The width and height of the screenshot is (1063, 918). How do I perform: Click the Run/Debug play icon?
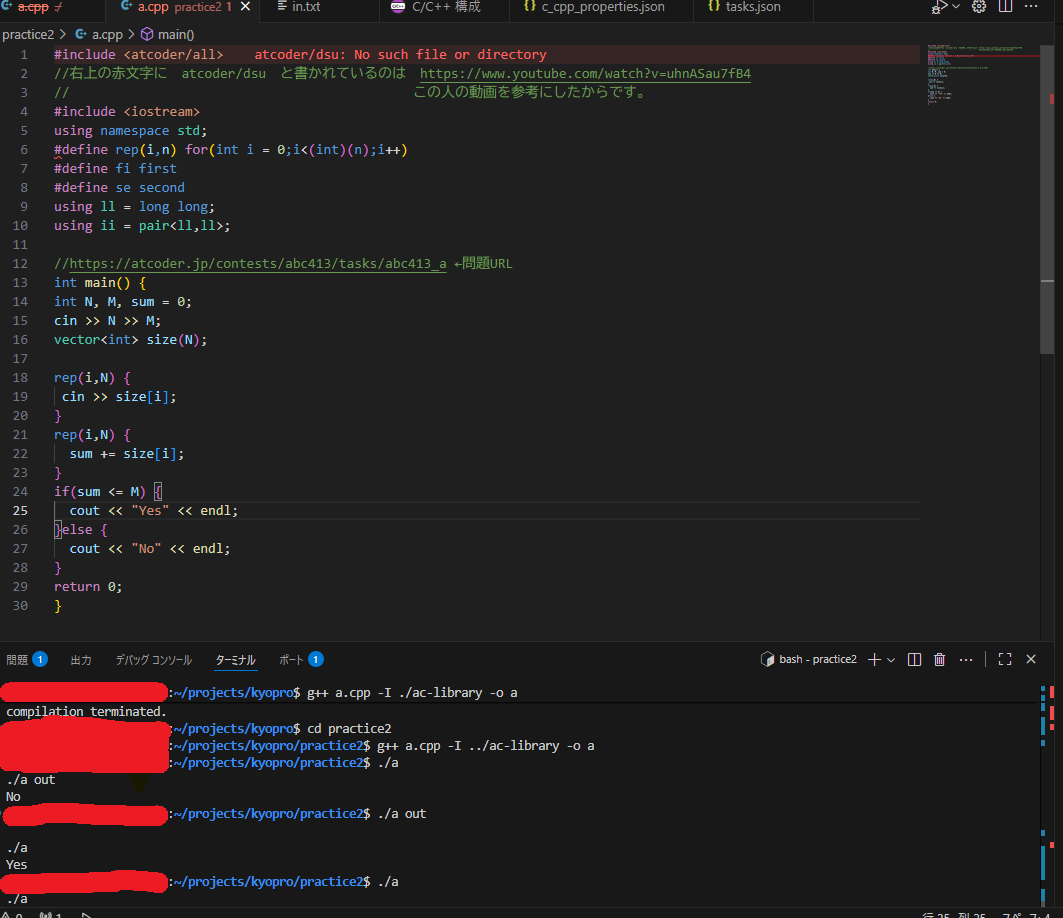pos(939,7)
